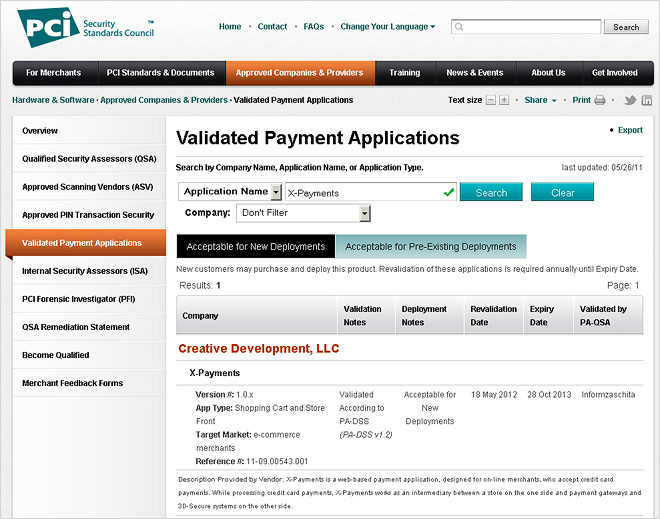660x519 pixels.
Task: Open Approved Scanning Vendors (ASV) page
Action: (89, 187)
